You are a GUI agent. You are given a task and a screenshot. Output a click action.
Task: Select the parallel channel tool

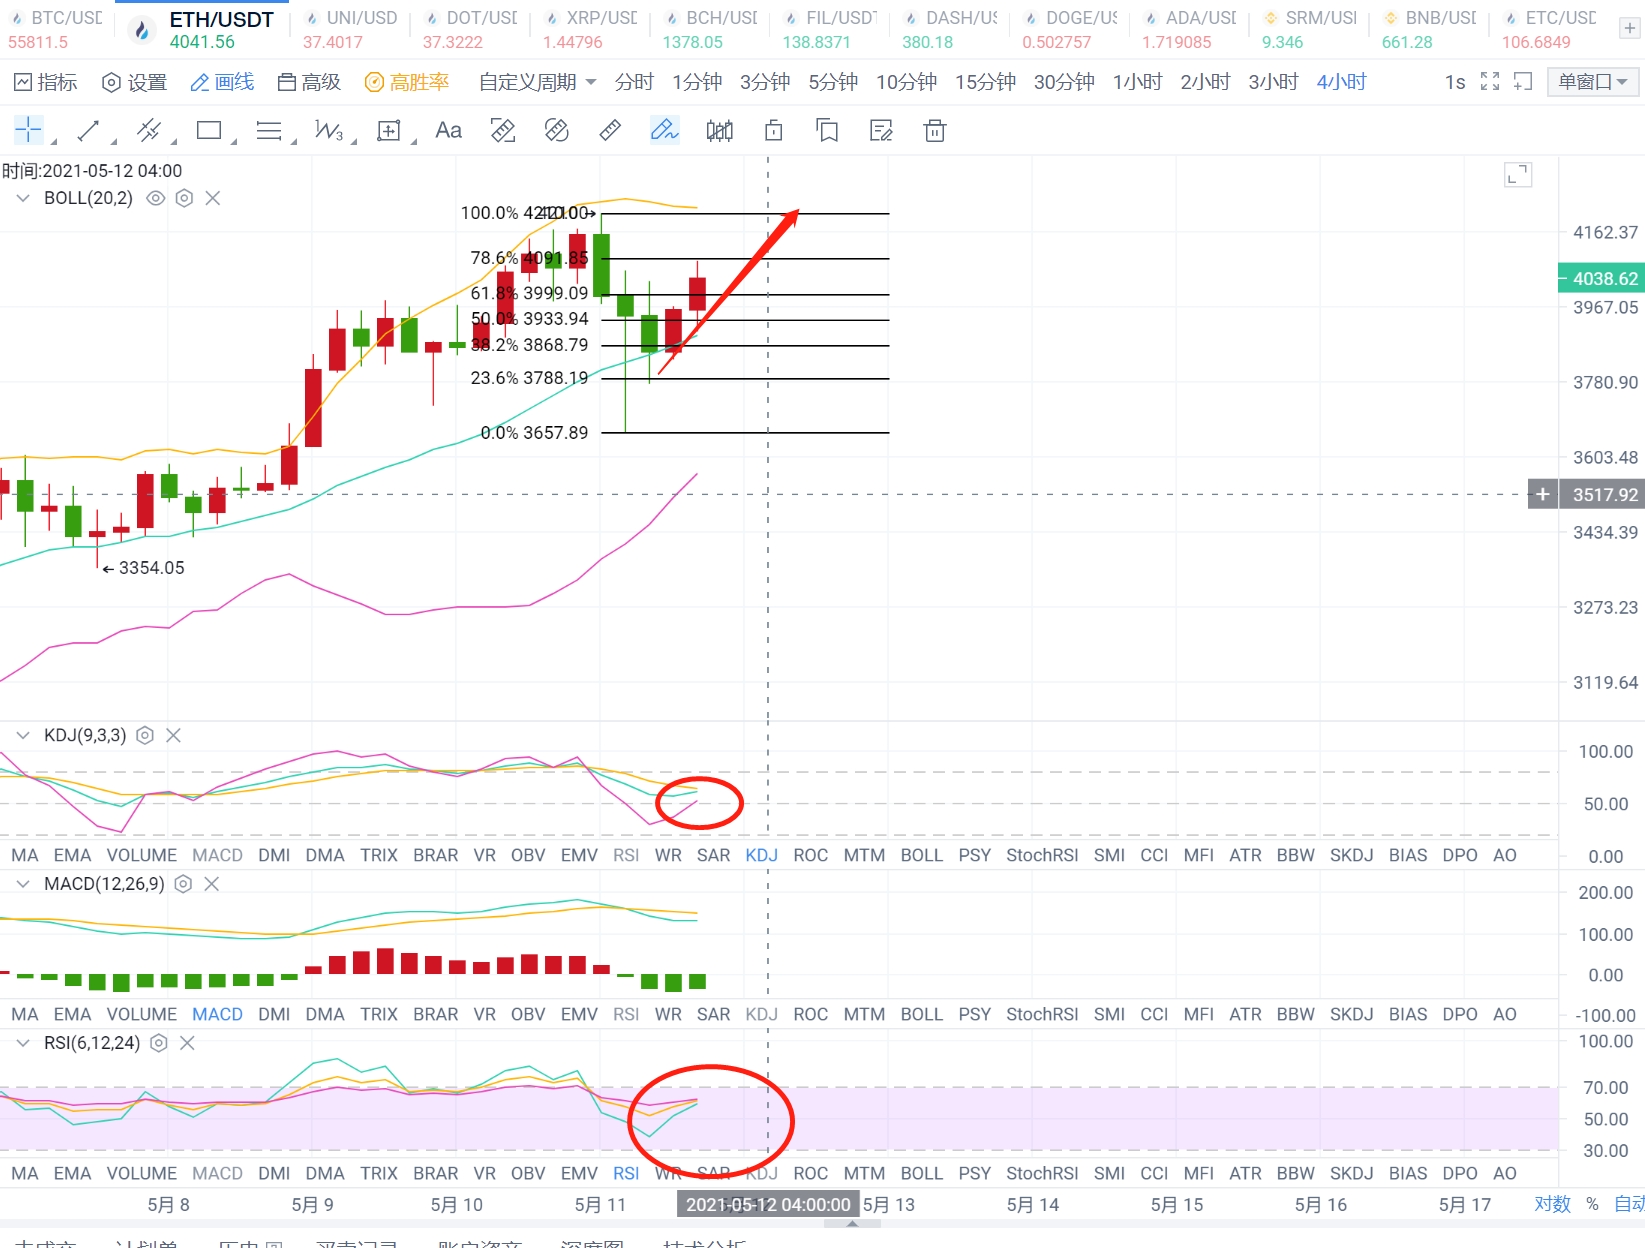(x=149, y=130)
